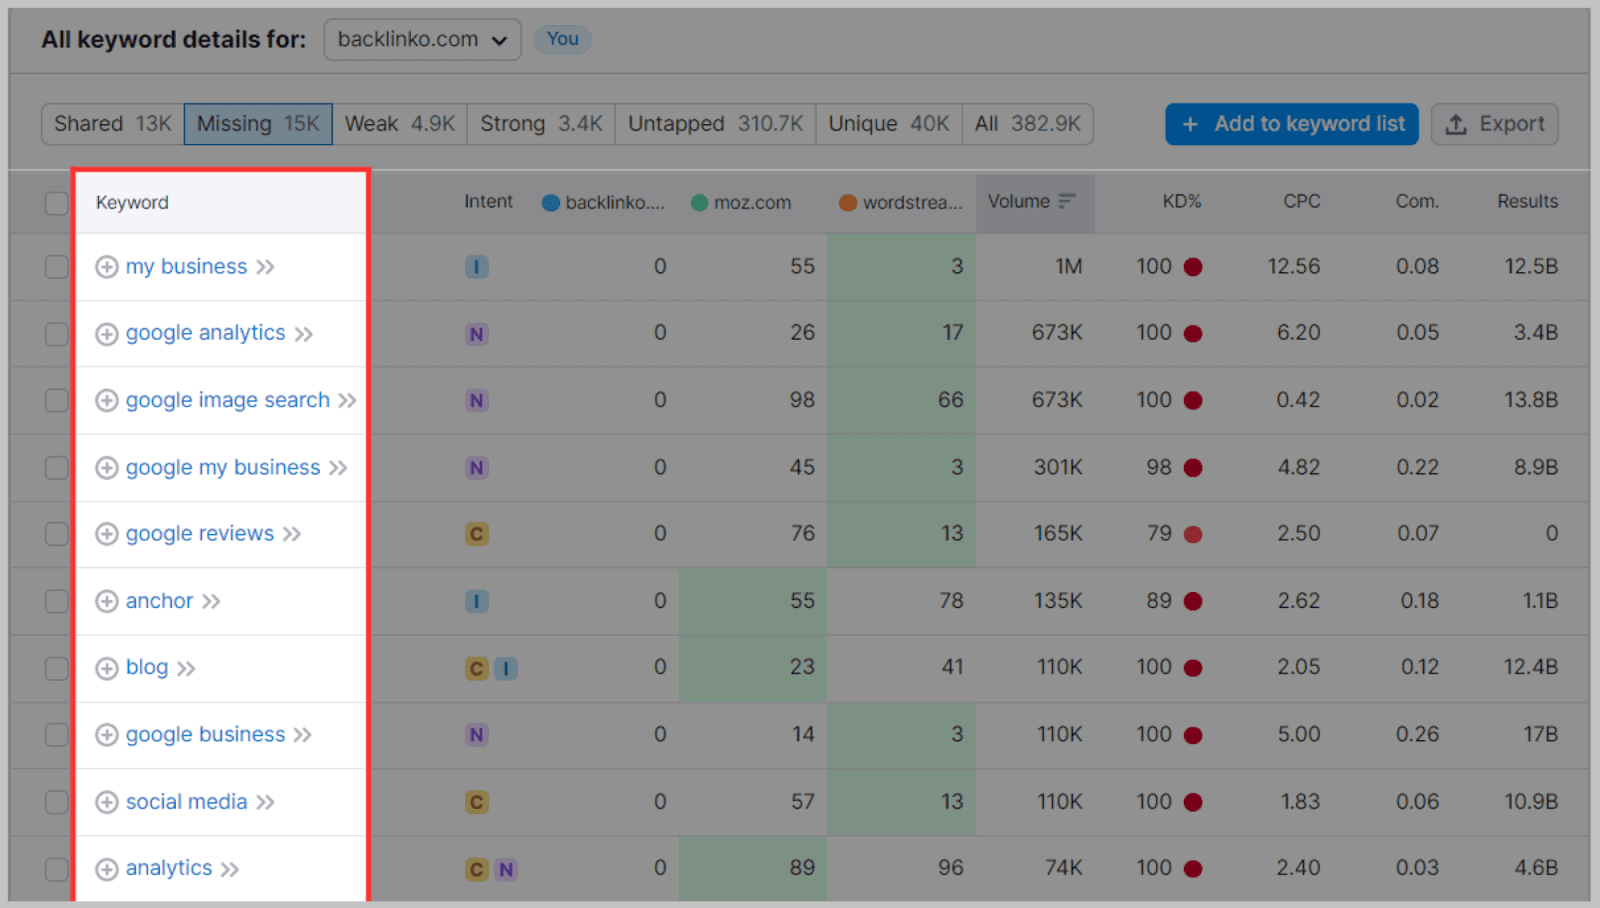Click the double-arrow icon after 'google business'
The width and height of the screenshot is (1600, 908).
pyautogui.click(x=303, y=735)
